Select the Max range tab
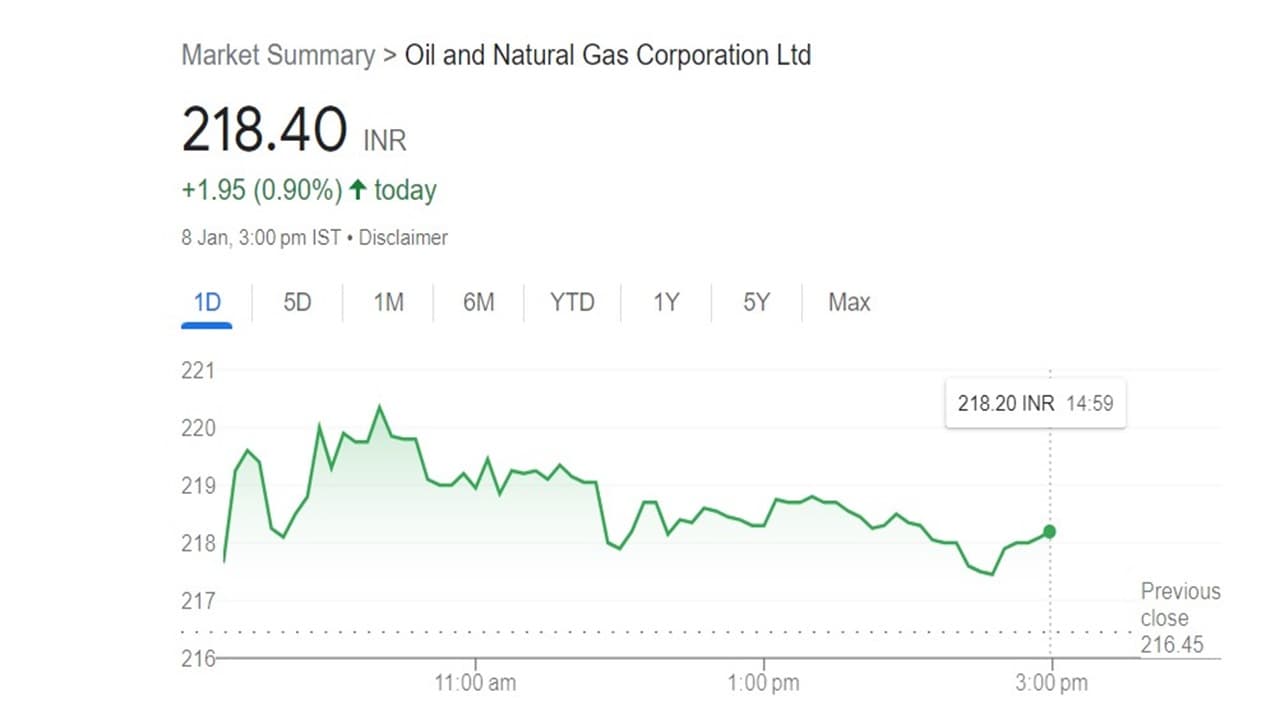The width and height of the screenshot is (1280, 720). pyautogui.click(x=849, y=302)
